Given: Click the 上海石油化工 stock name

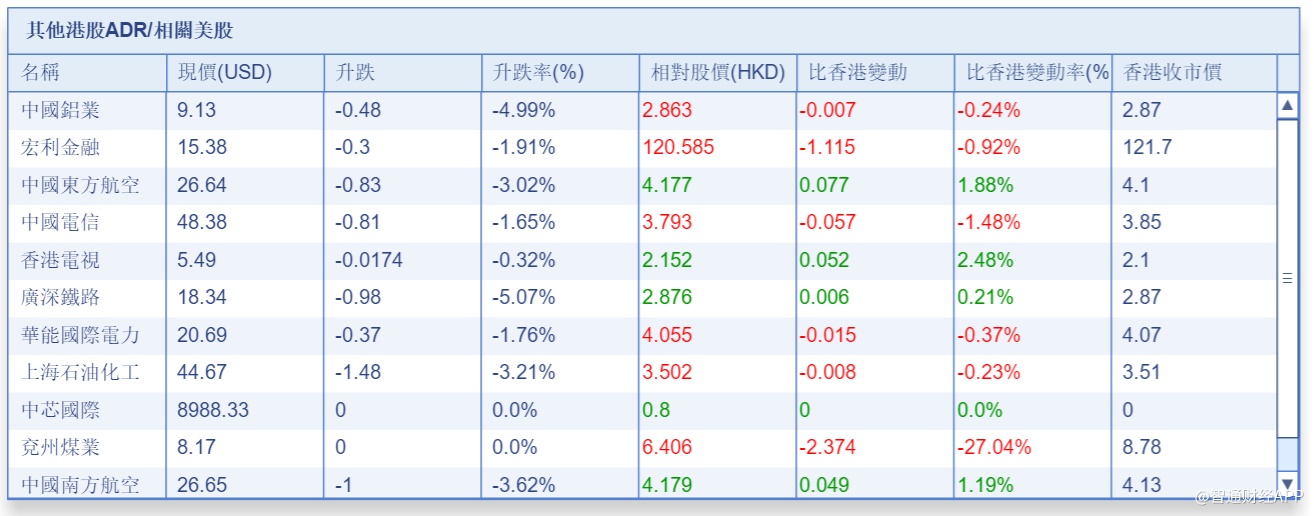Looking at the screenshot, I should point(81,372).
